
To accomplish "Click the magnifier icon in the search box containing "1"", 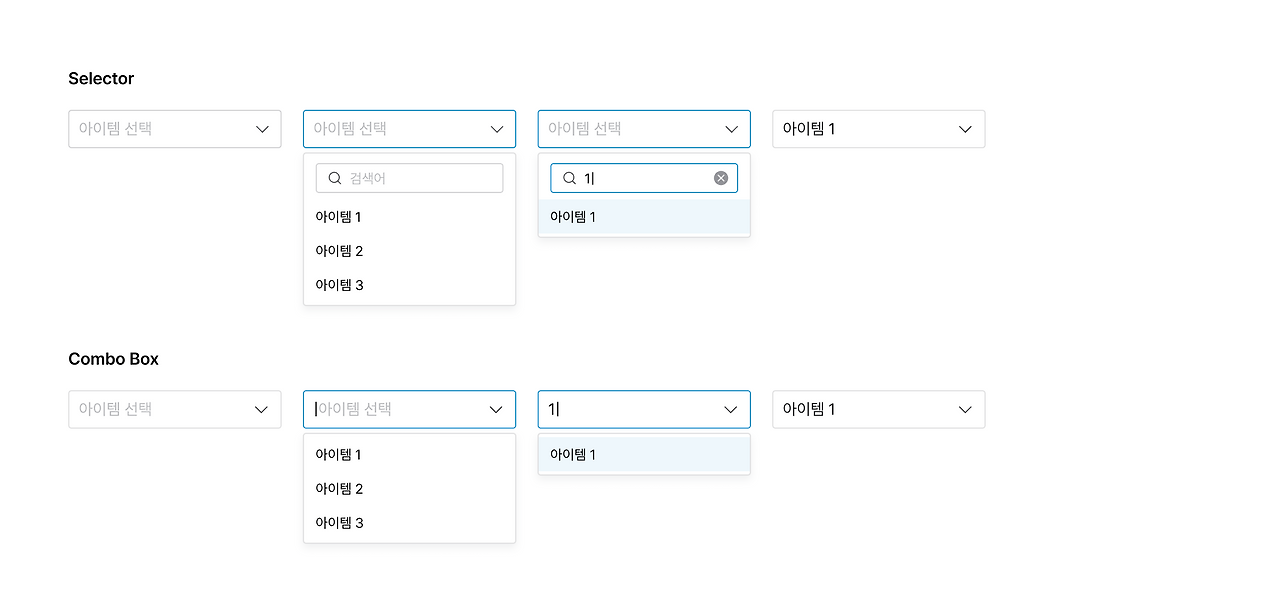I will coord(569,178).
